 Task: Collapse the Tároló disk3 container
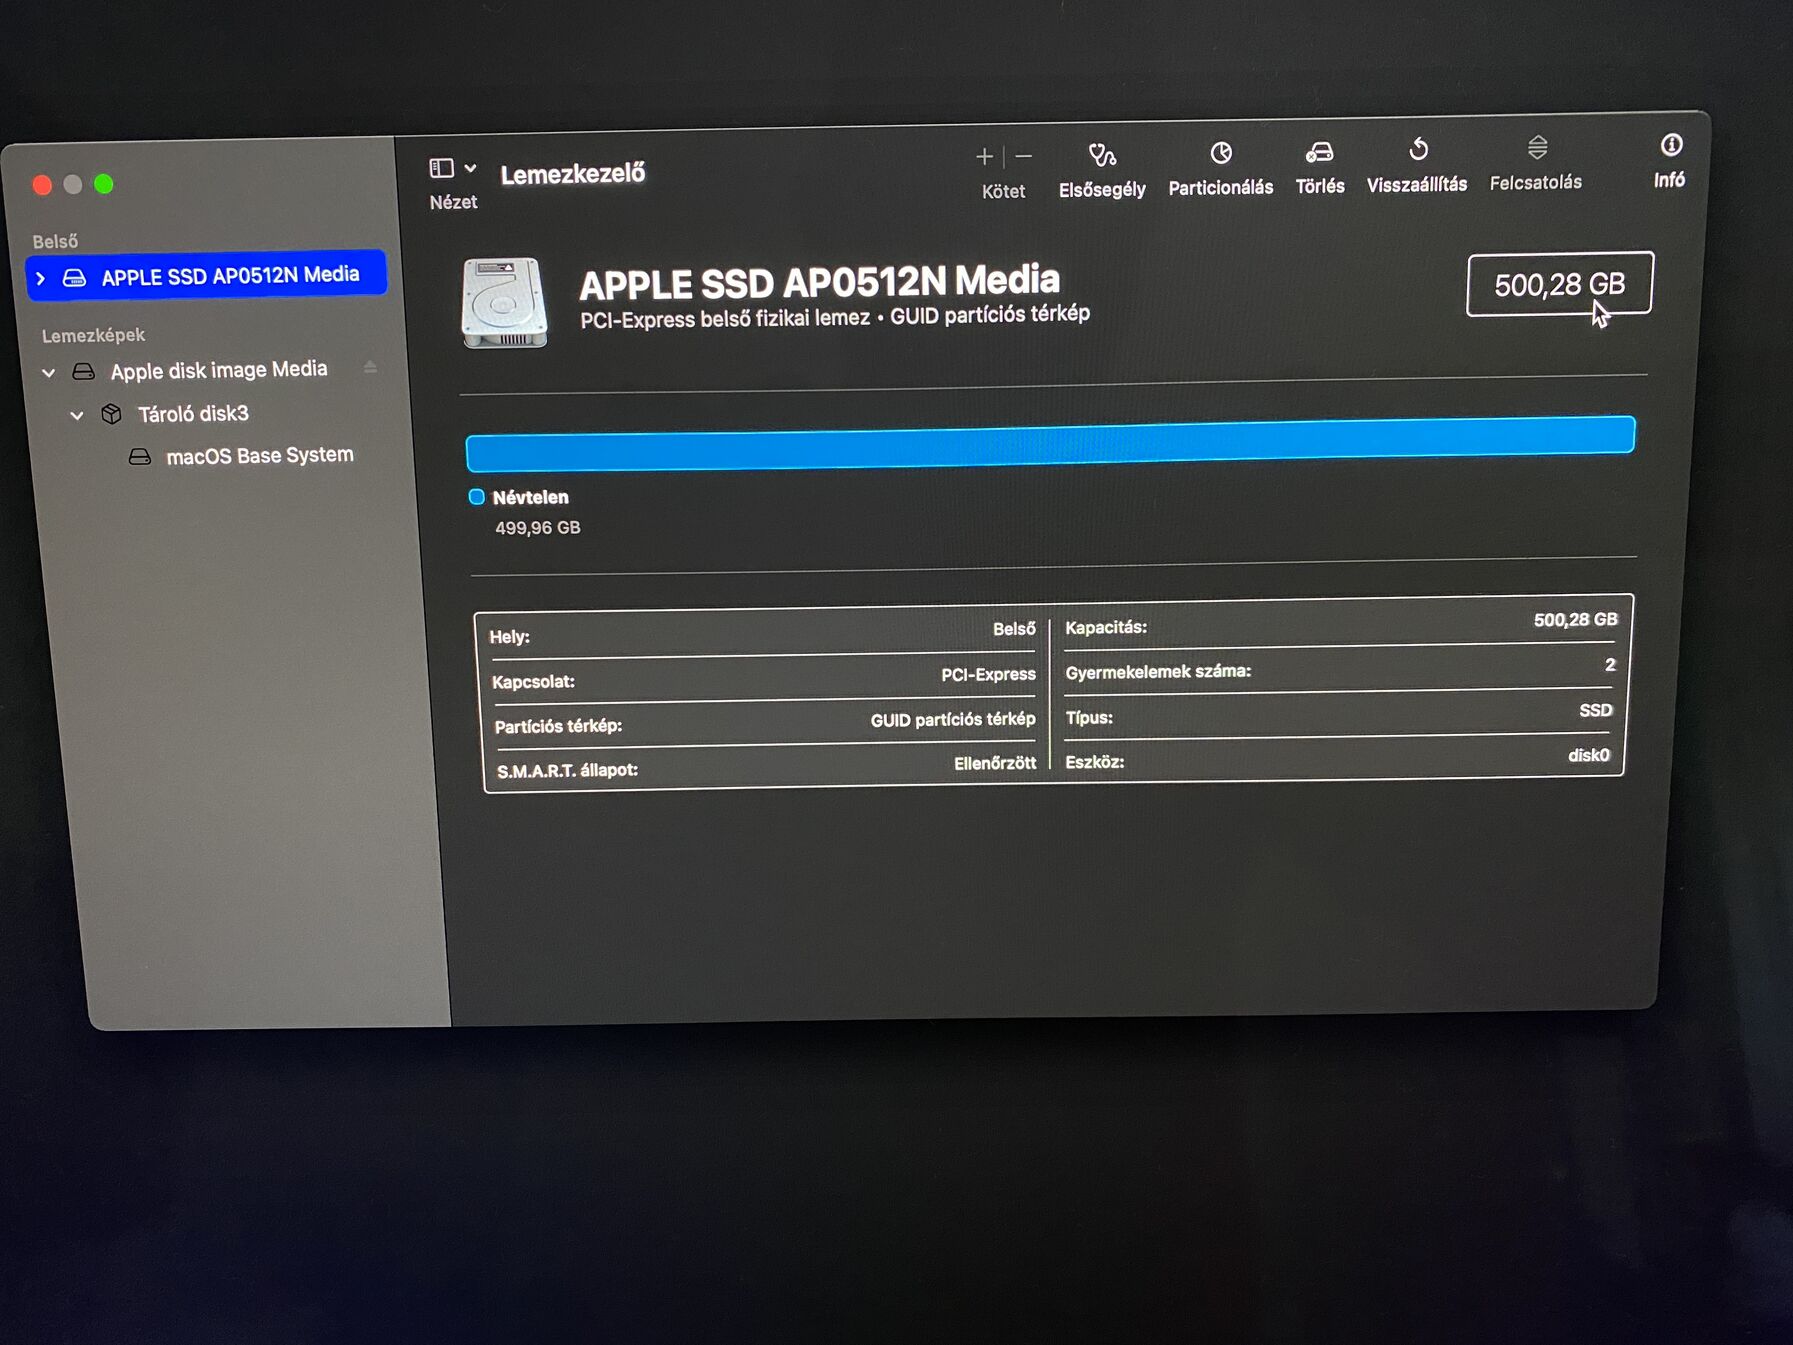click(77, 415)
